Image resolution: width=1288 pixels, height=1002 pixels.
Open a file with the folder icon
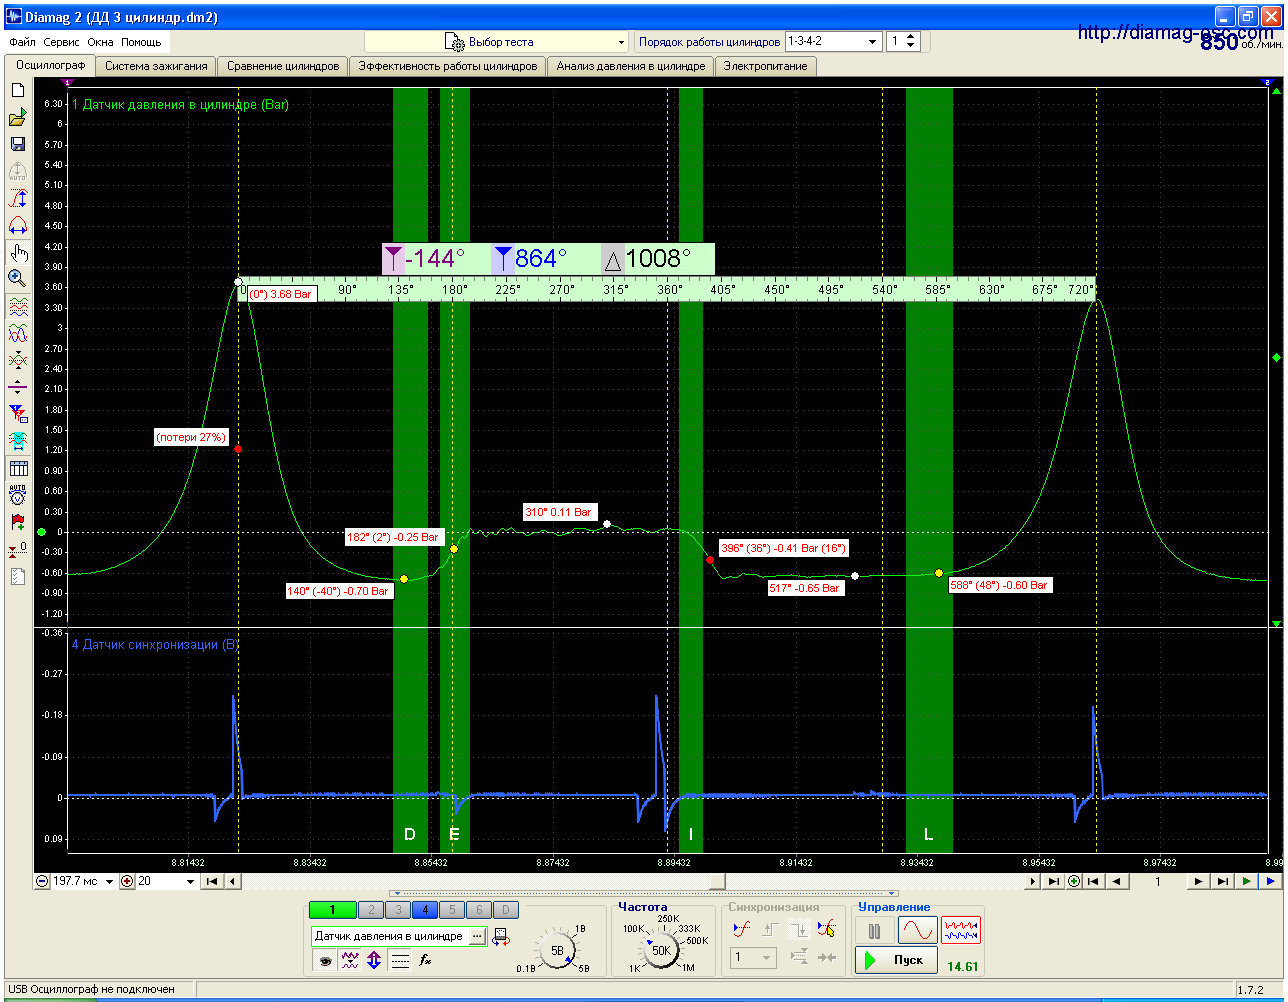click(x=17, y=118)
